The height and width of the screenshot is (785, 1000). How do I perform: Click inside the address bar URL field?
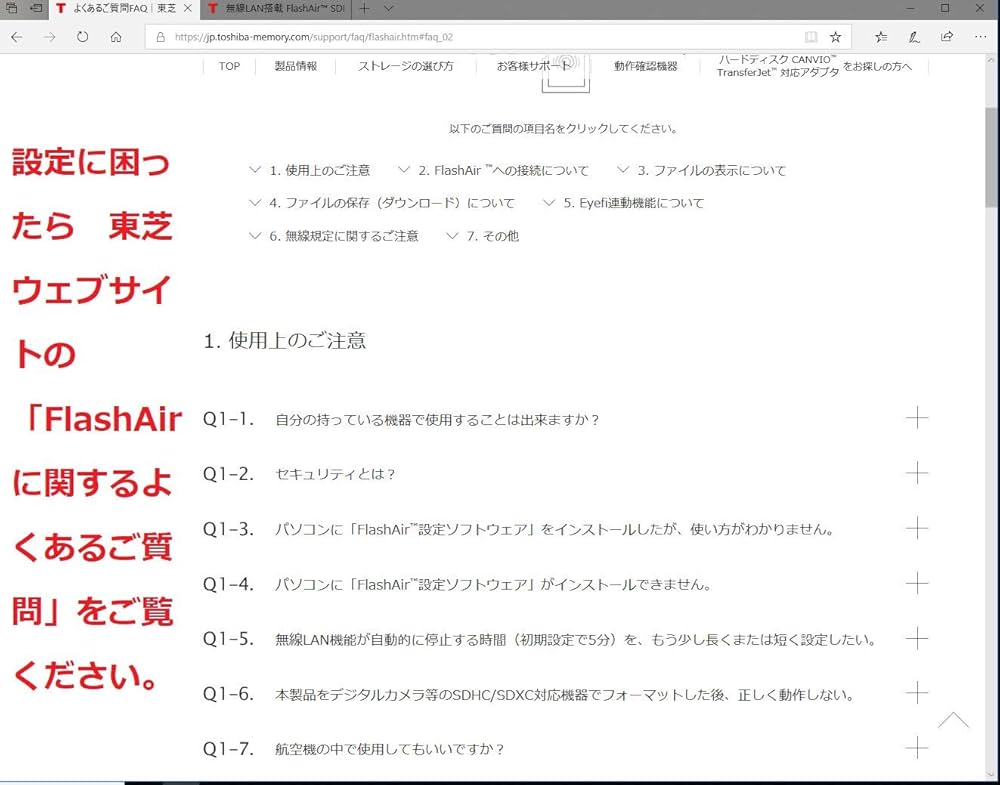tap(400, 37)
